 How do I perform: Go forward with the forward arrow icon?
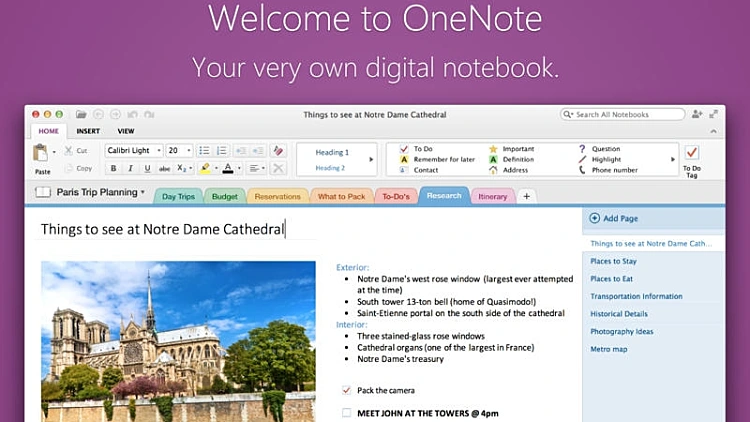115,114
